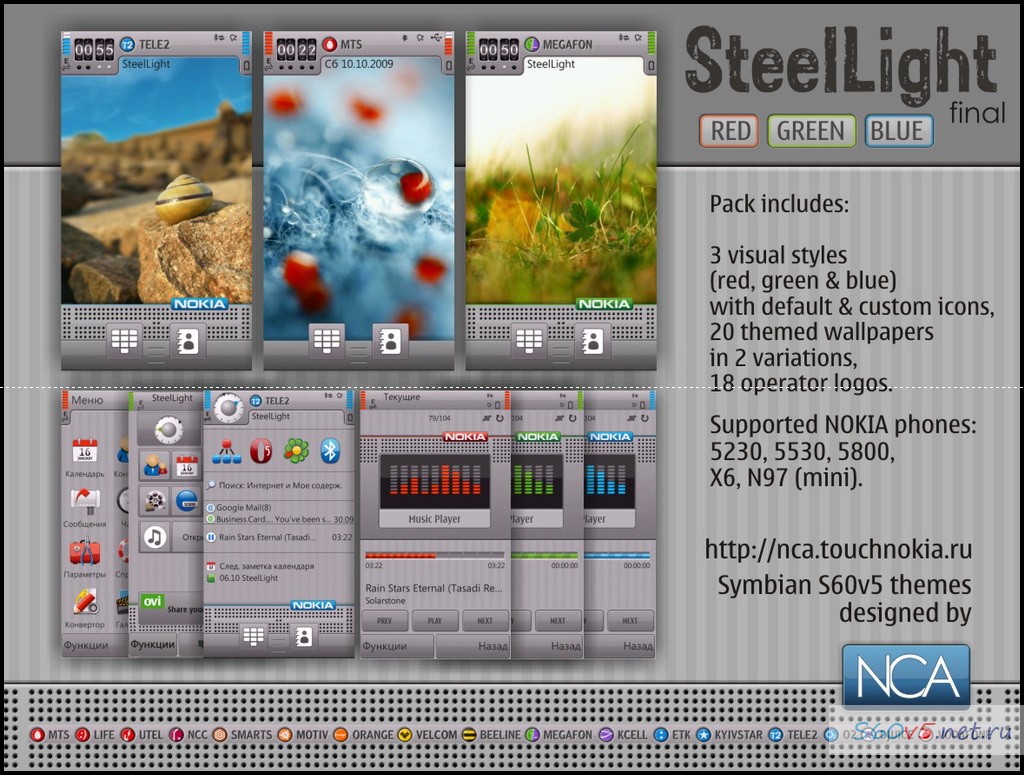
Task: Open contacts on the TELE2 home screen
Action: [187, 340]
